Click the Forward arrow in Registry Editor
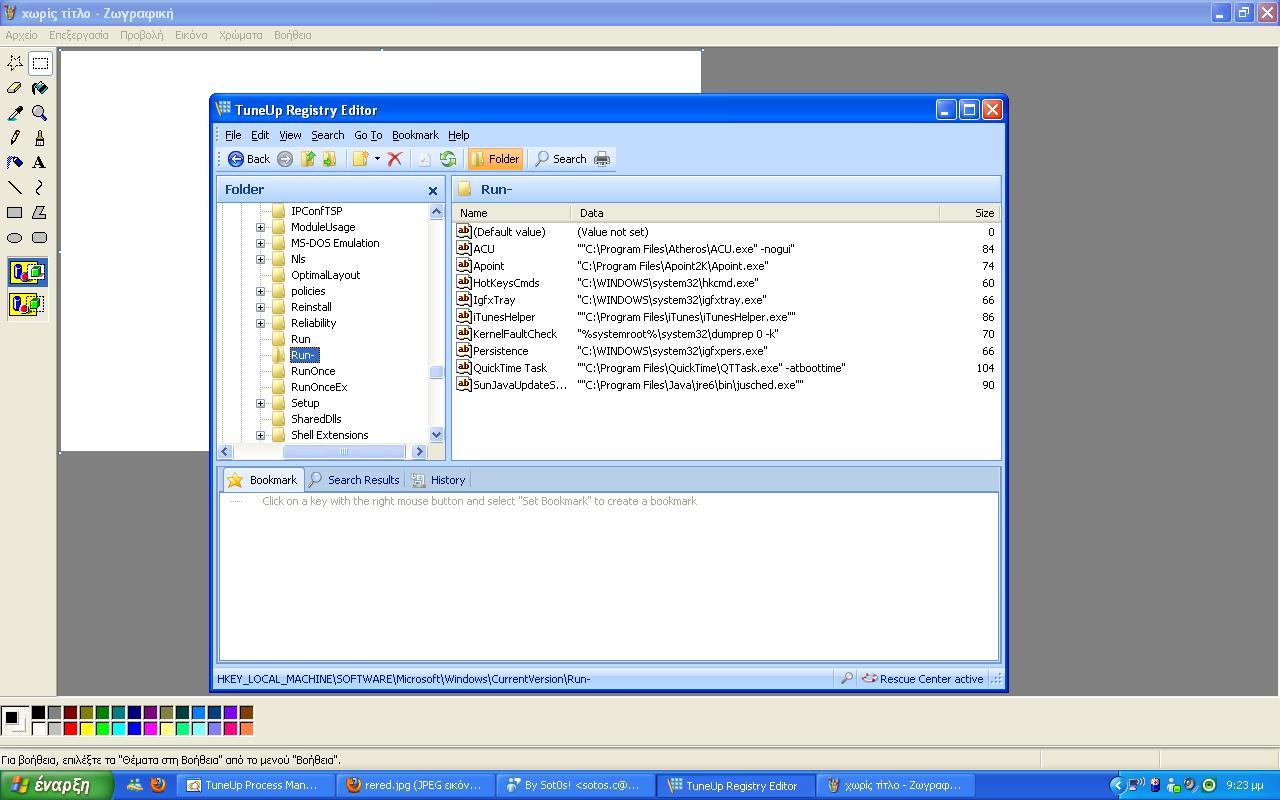Screen dimensions: 1280x800 click(285, 159)
